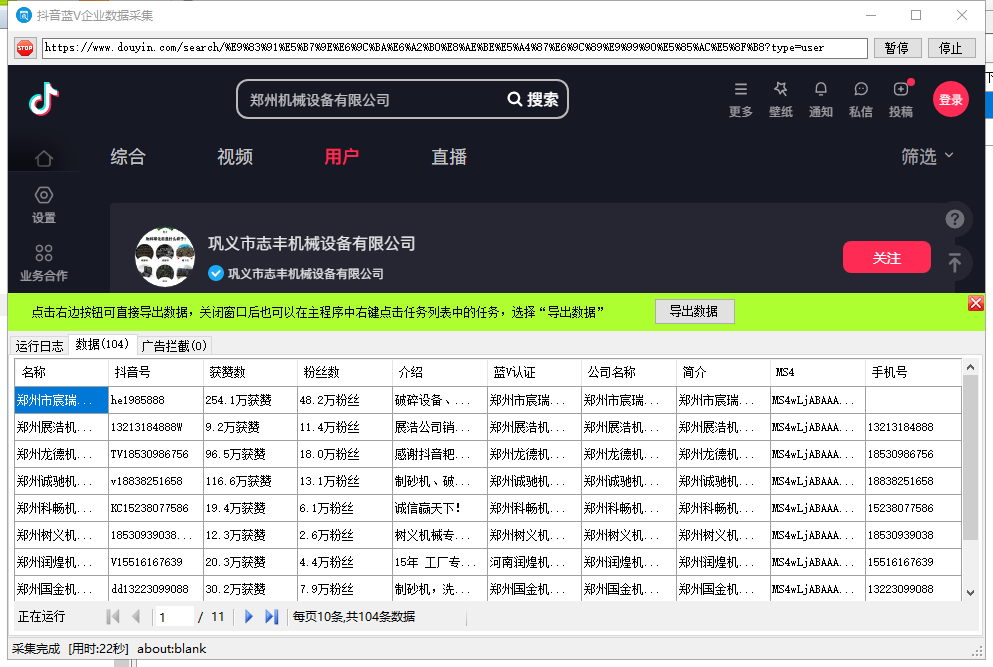Sort by 名称 column header

61,372
